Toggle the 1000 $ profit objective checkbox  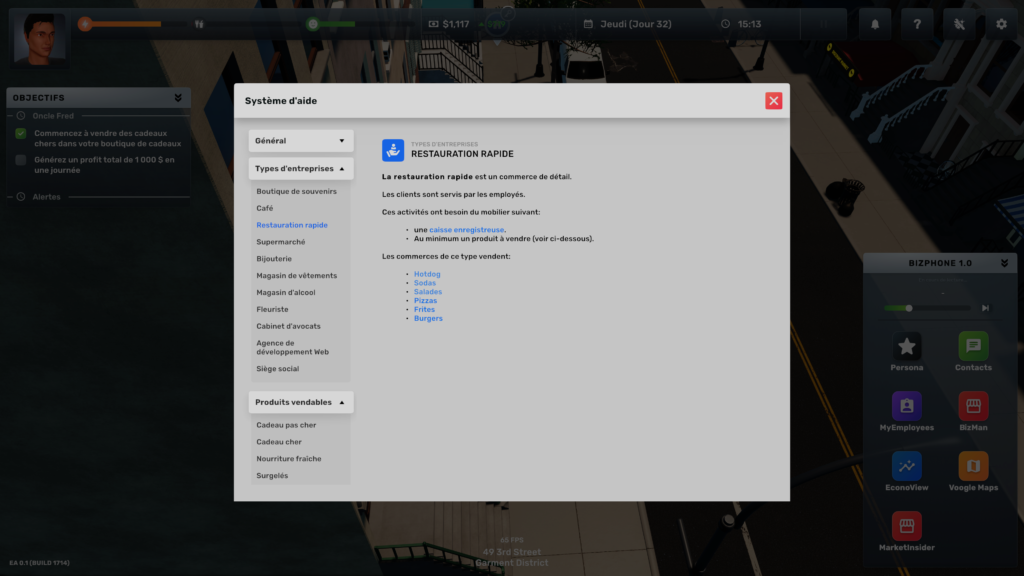coord(21,160)
